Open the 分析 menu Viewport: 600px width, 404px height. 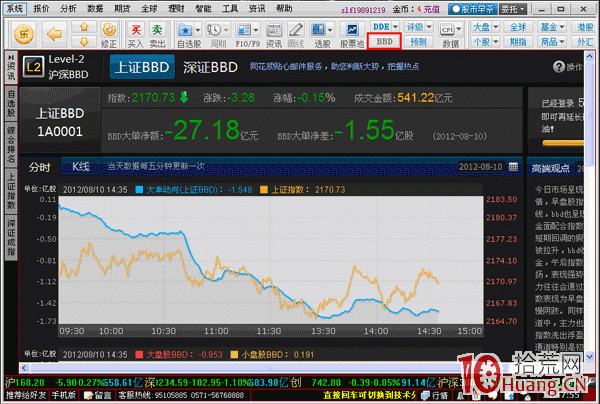pyautogui.click(x=68, y=8)
